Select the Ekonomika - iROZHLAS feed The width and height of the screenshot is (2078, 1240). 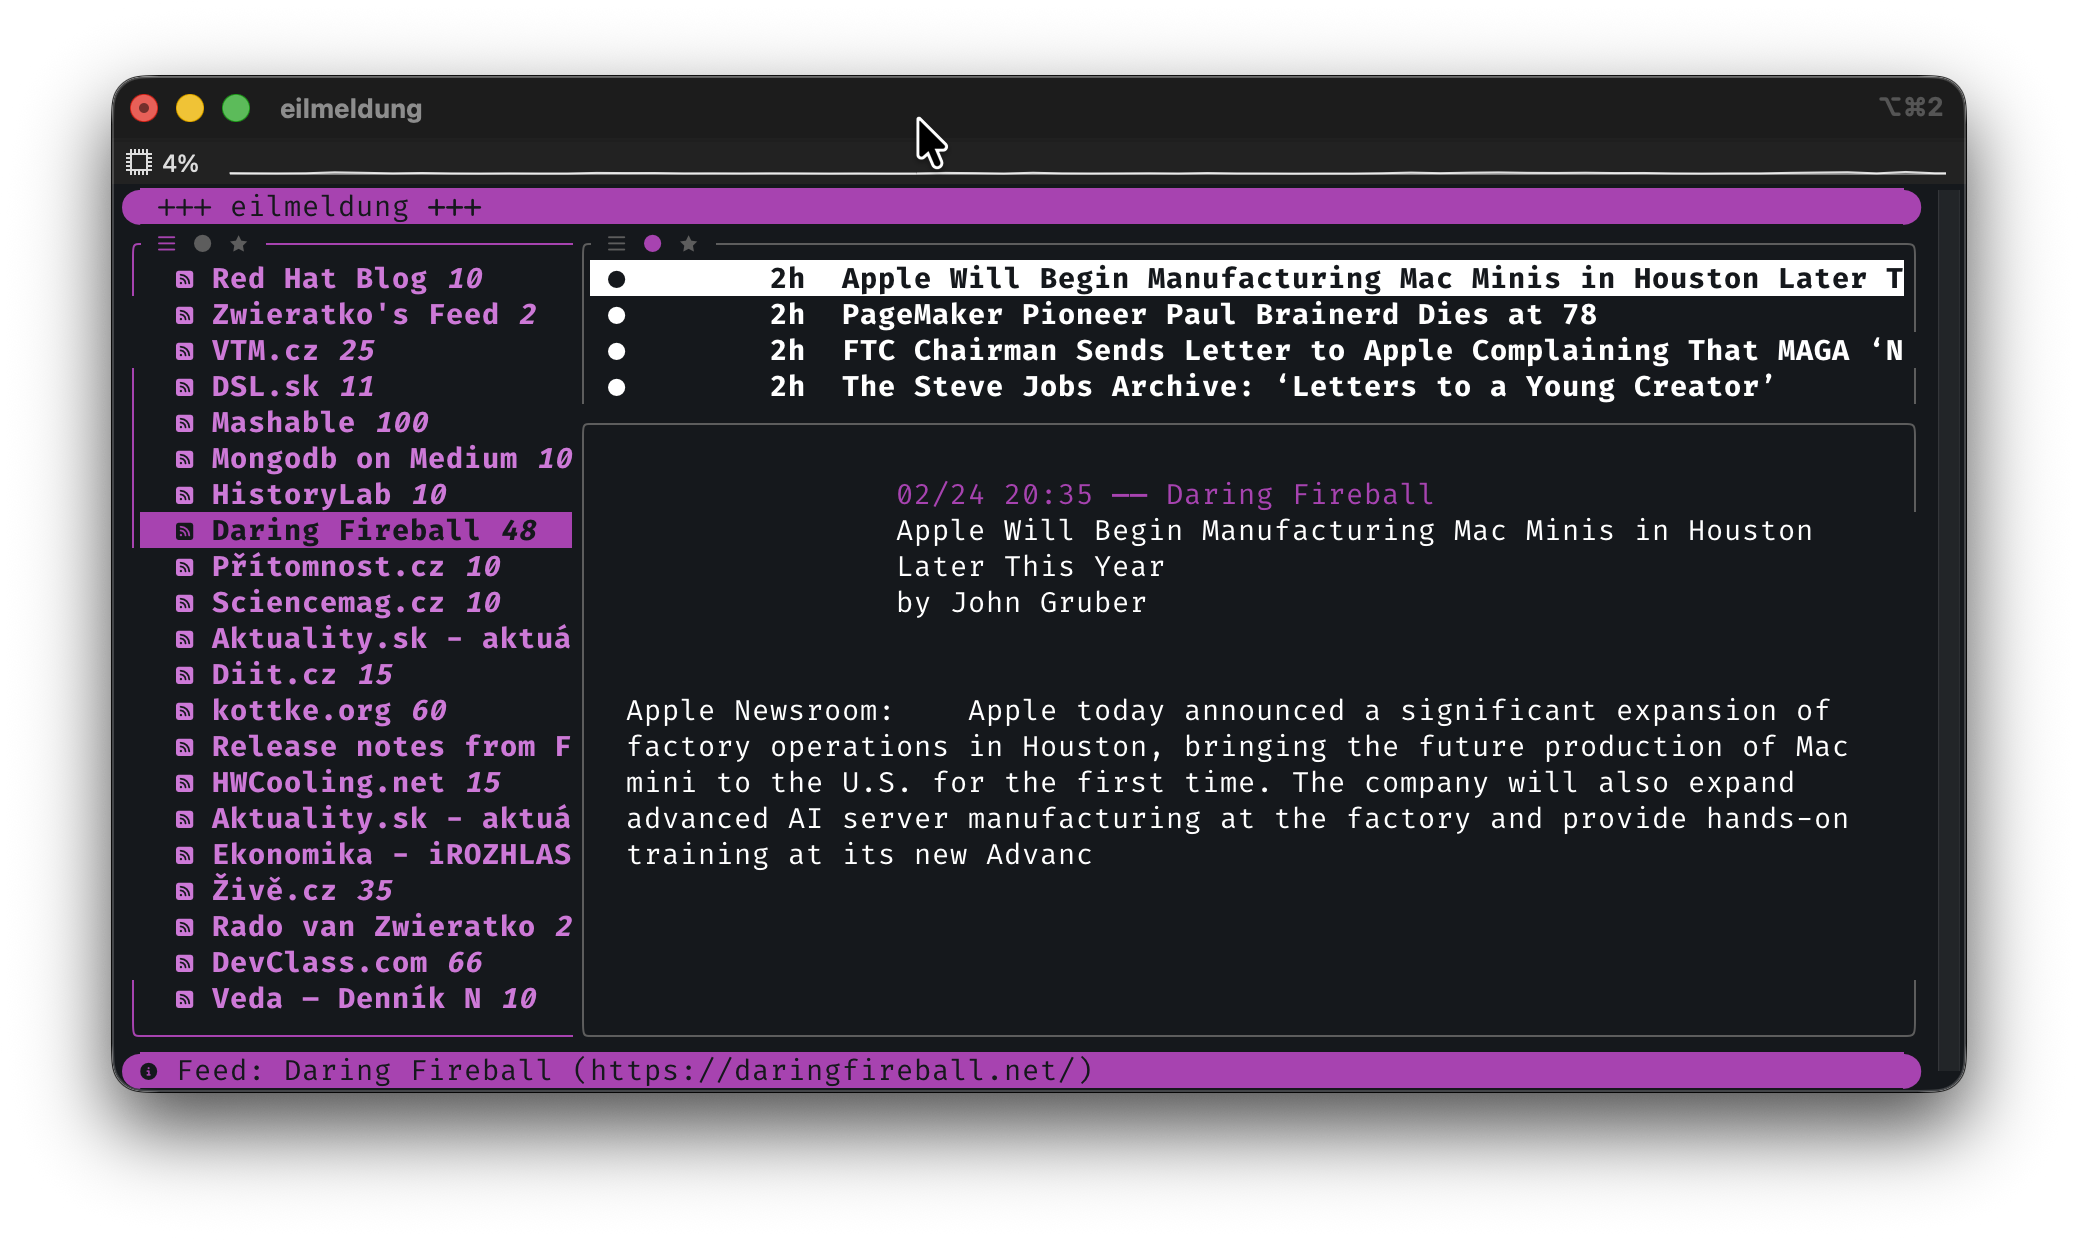[x=356, y=855]
